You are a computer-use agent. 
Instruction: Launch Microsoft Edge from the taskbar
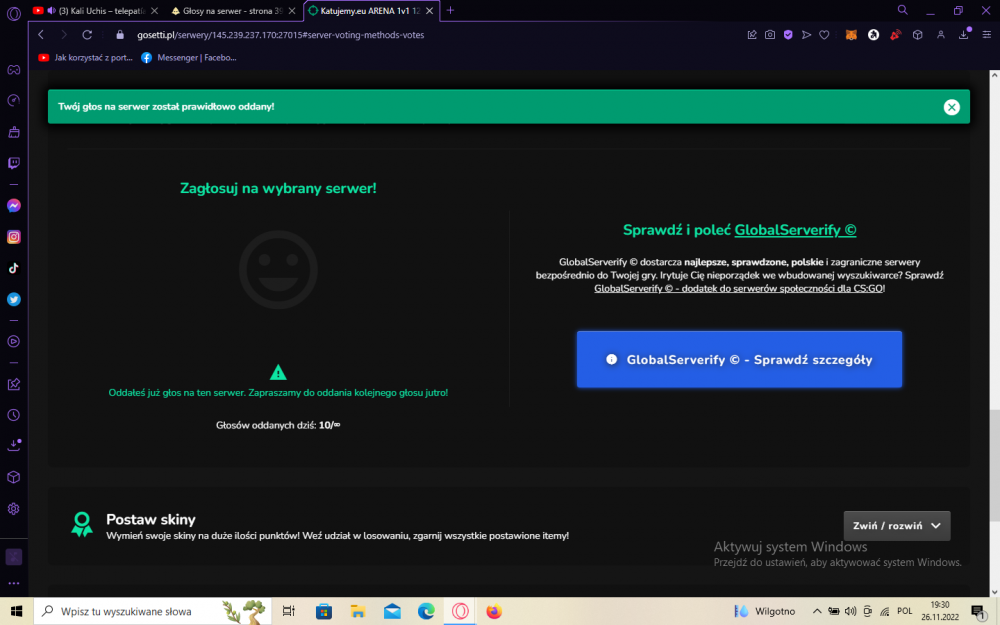(426, 611)
